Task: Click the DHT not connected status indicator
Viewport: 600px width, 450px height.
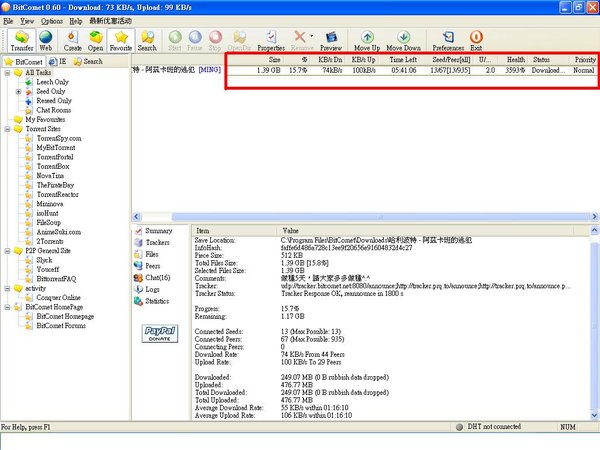Action: click(x=488, y=427)
